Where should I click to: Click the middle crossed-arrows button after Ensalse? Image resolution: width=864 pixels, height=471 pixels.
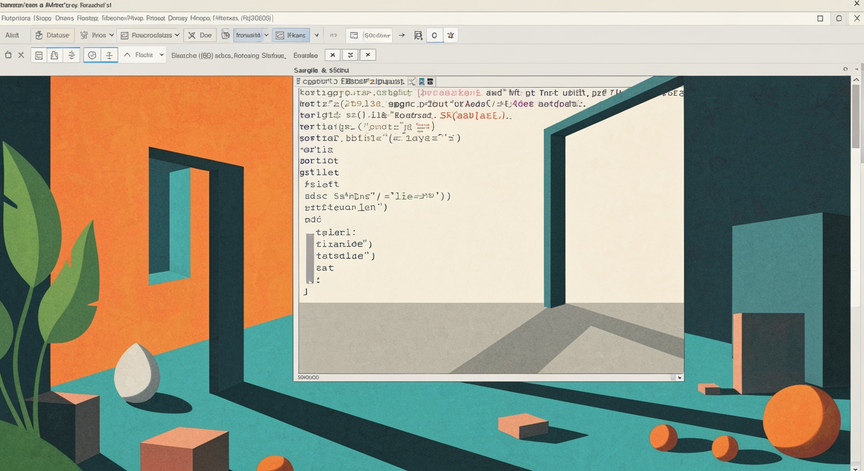point(350,55)
